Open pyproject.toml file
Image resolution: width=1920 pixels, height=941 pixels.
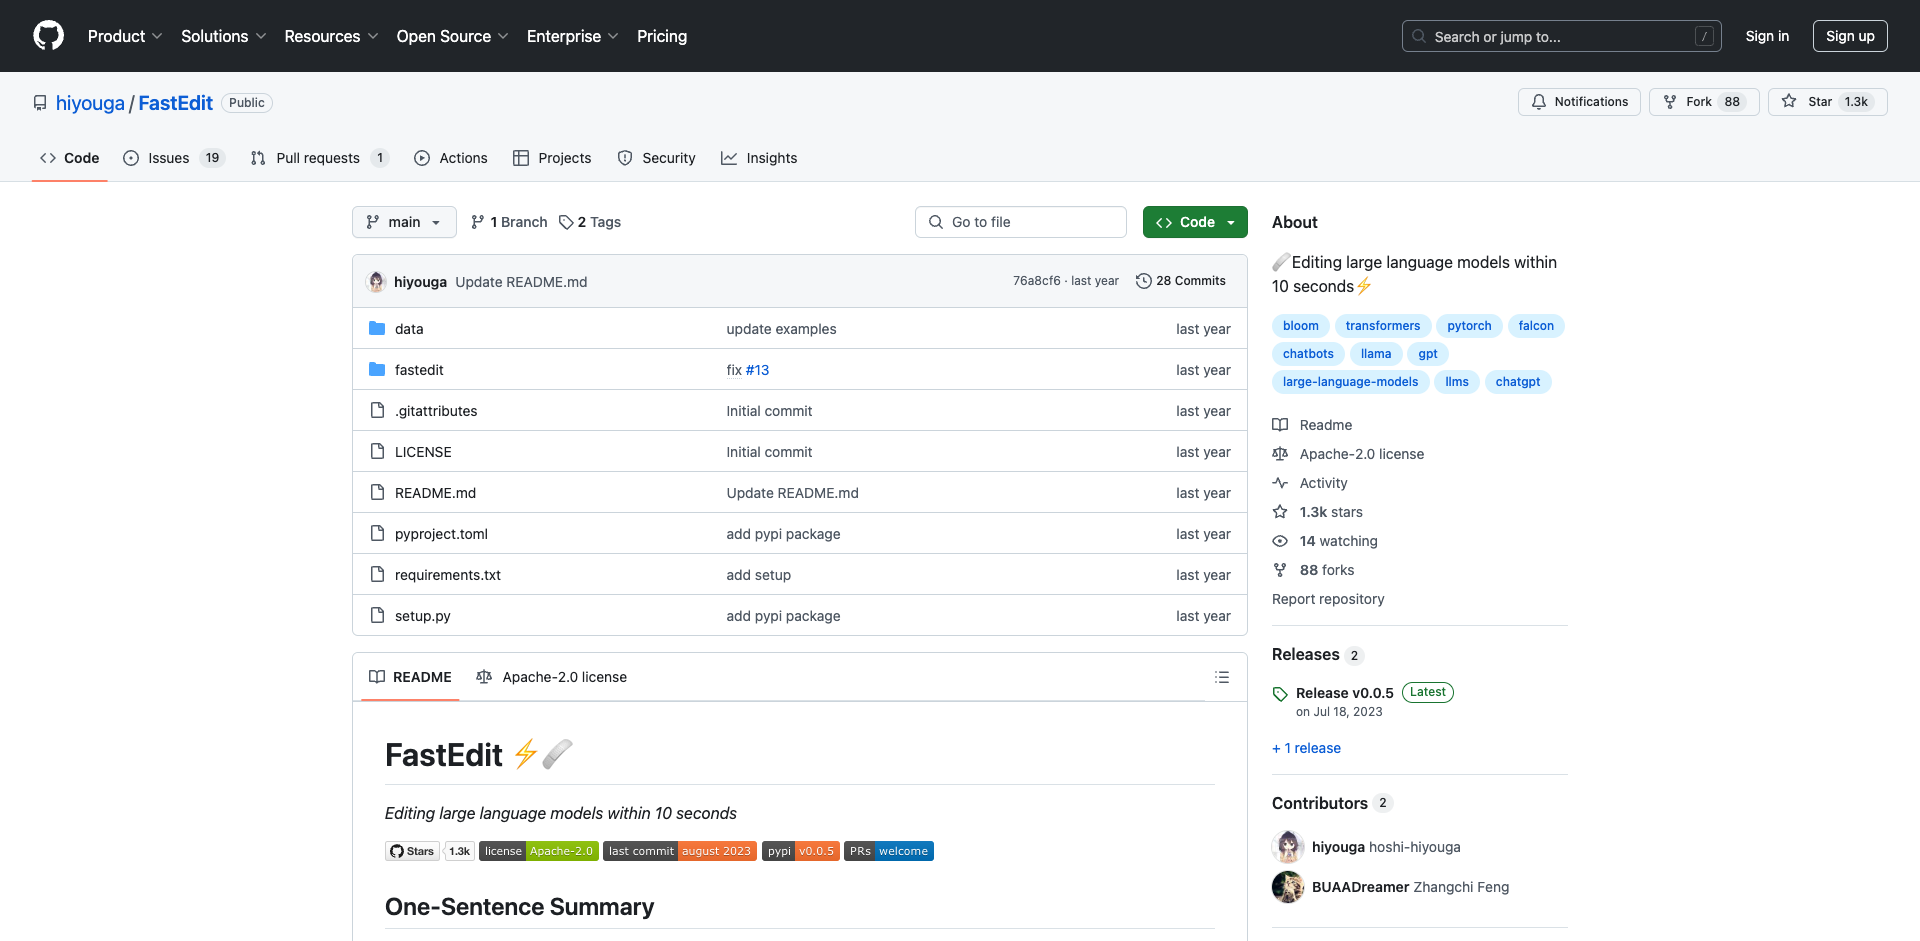441,534
